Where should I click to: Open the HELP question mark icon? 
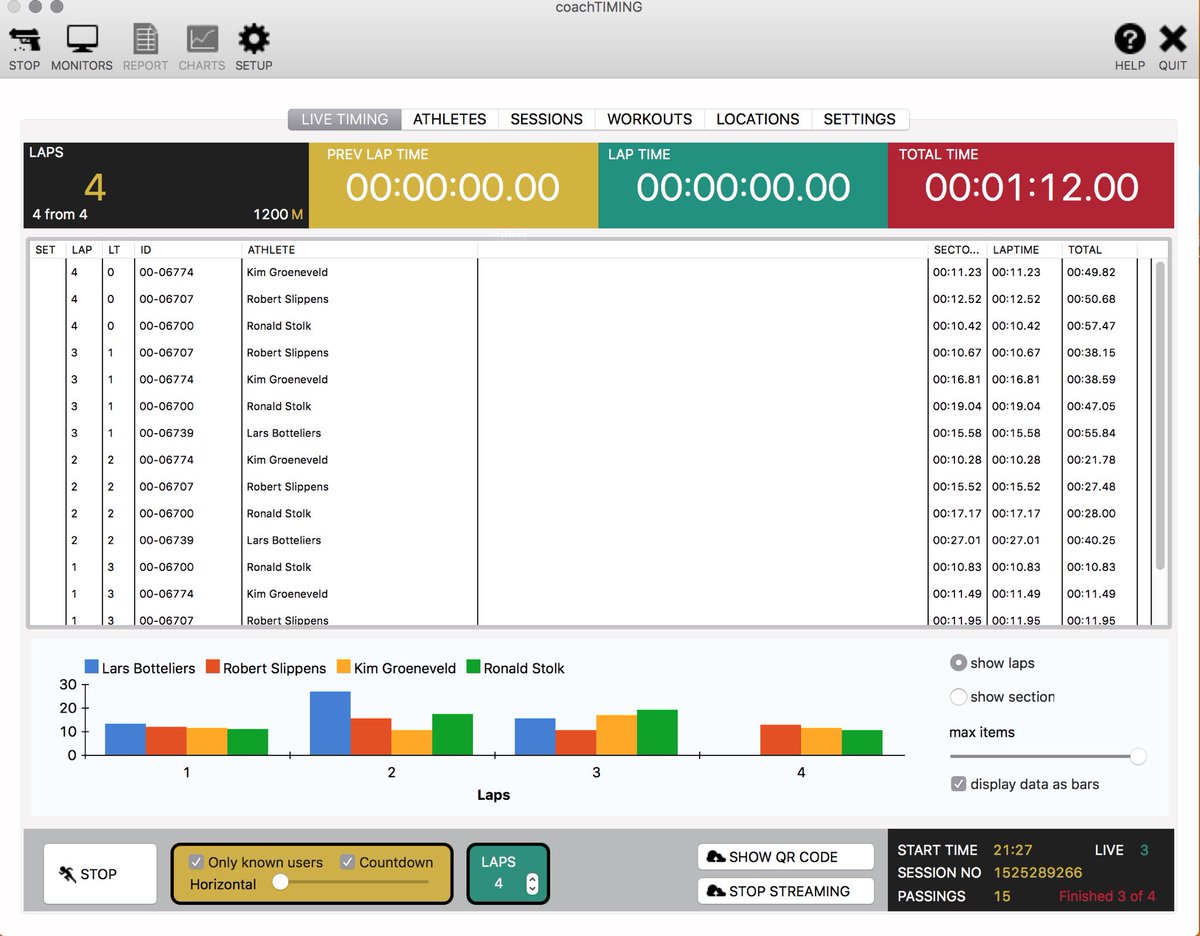click(1130, 40)
